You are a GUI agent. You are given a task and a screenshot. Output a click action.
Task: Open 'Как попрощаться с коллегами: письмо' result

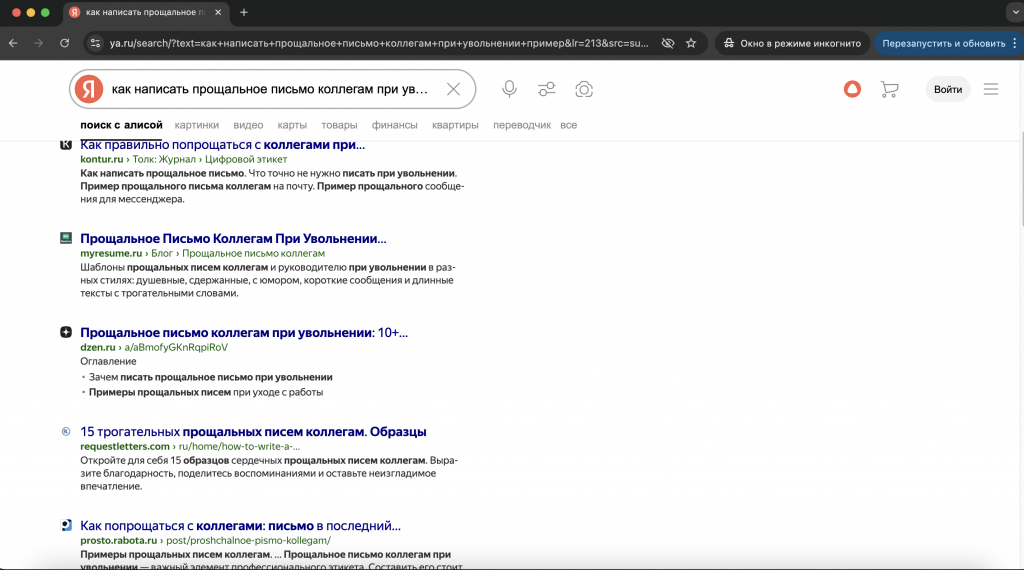point(240,526)
